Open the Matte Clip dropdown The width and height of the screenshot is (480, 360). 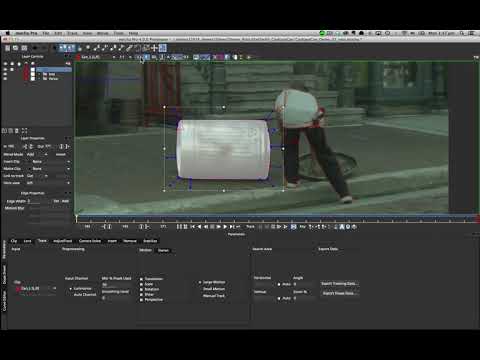coord(51,169)
